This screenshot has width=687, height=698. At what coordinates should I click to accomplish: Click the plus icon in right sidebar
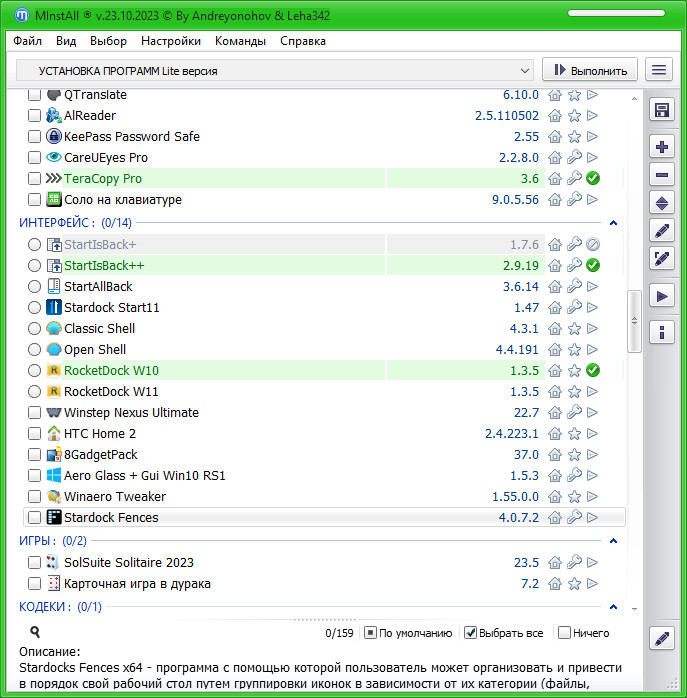(x=661, y=147)
